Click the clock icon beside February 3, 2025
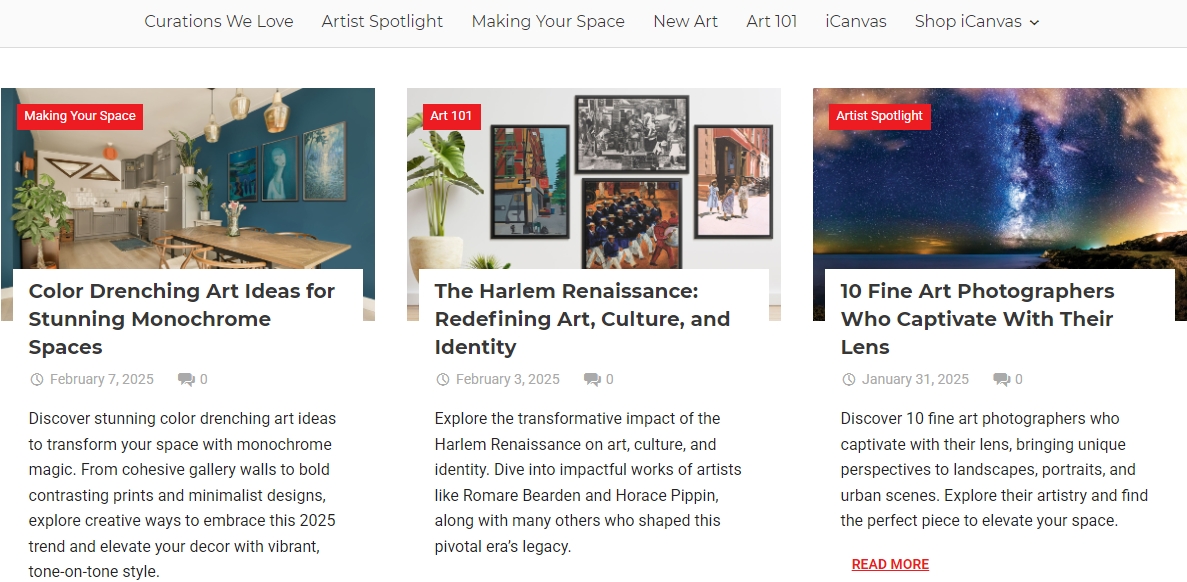This screenshot has height=582, width=1187. point(443,379)
